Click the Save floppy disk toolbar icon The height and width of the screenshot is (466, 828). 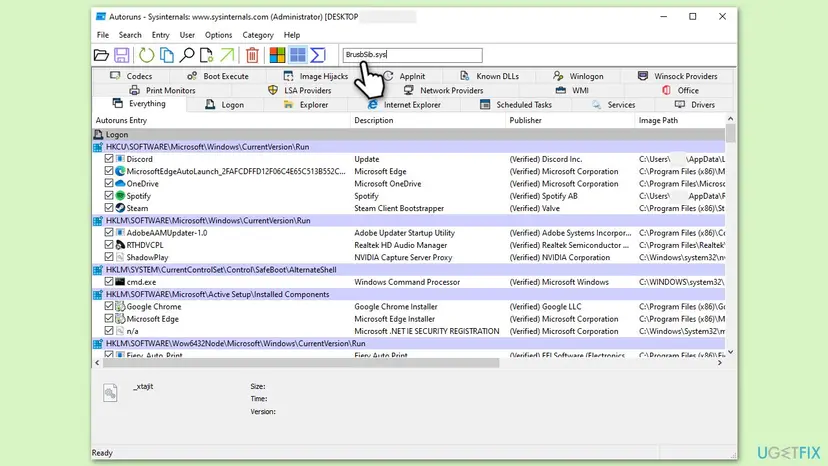[121, 55]
